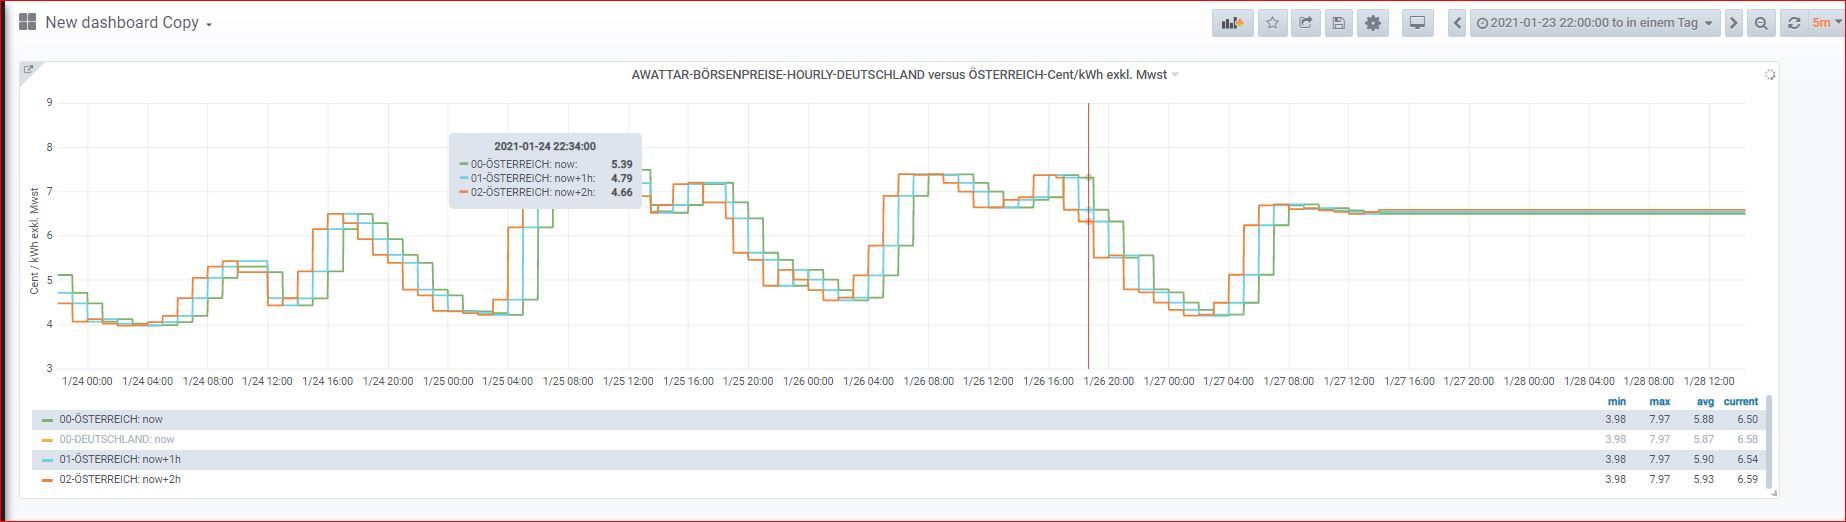Sort legend by min column
The image size is (1846, 522).
coord(1616,402)
